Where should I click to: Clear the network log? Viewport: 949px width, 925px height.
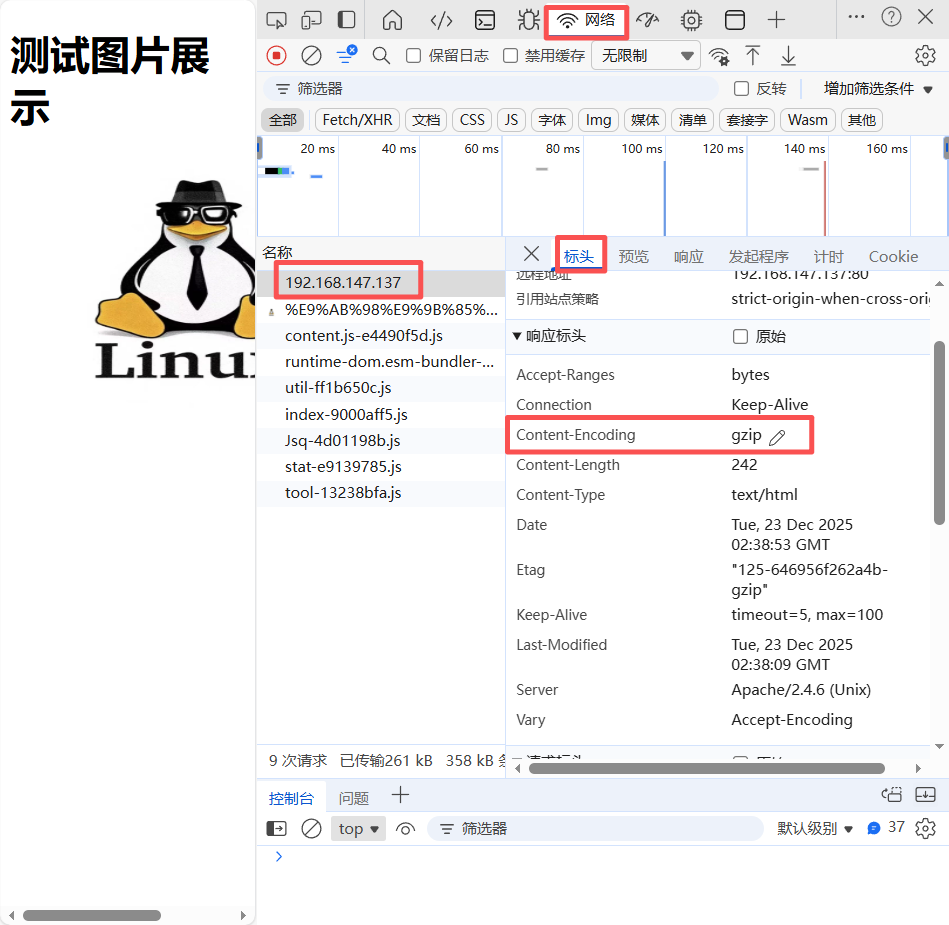click(311, 56)
